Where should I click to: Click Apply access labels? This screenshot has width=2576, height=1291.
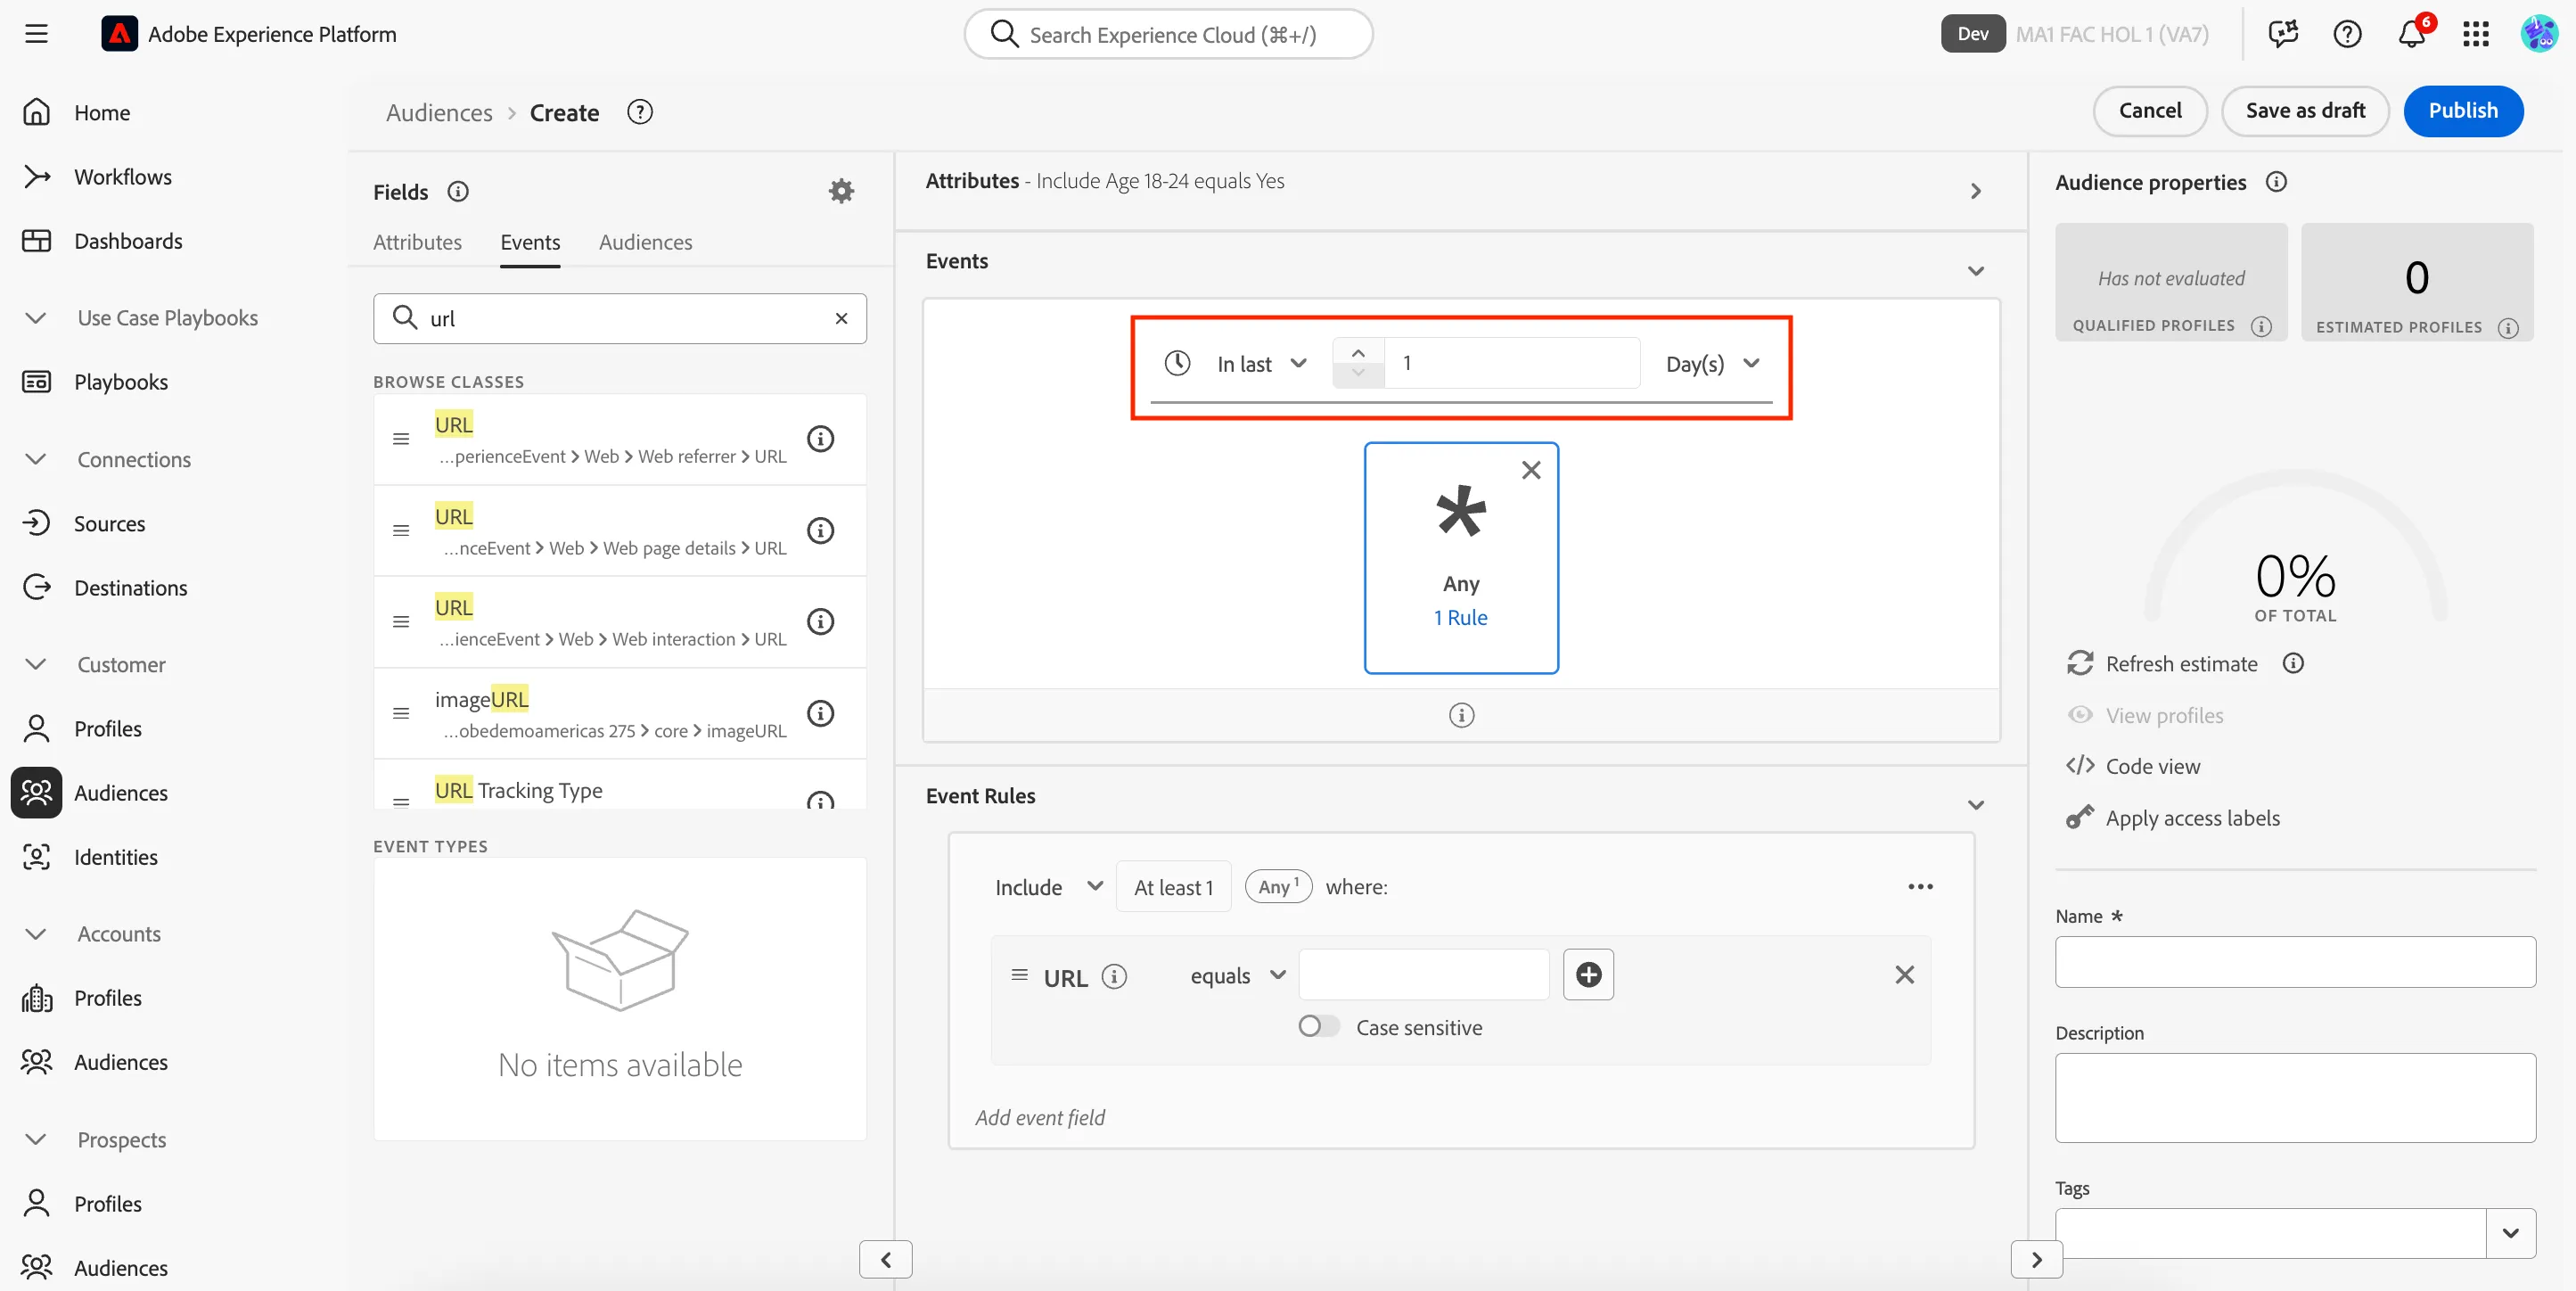pos(2173,818)
